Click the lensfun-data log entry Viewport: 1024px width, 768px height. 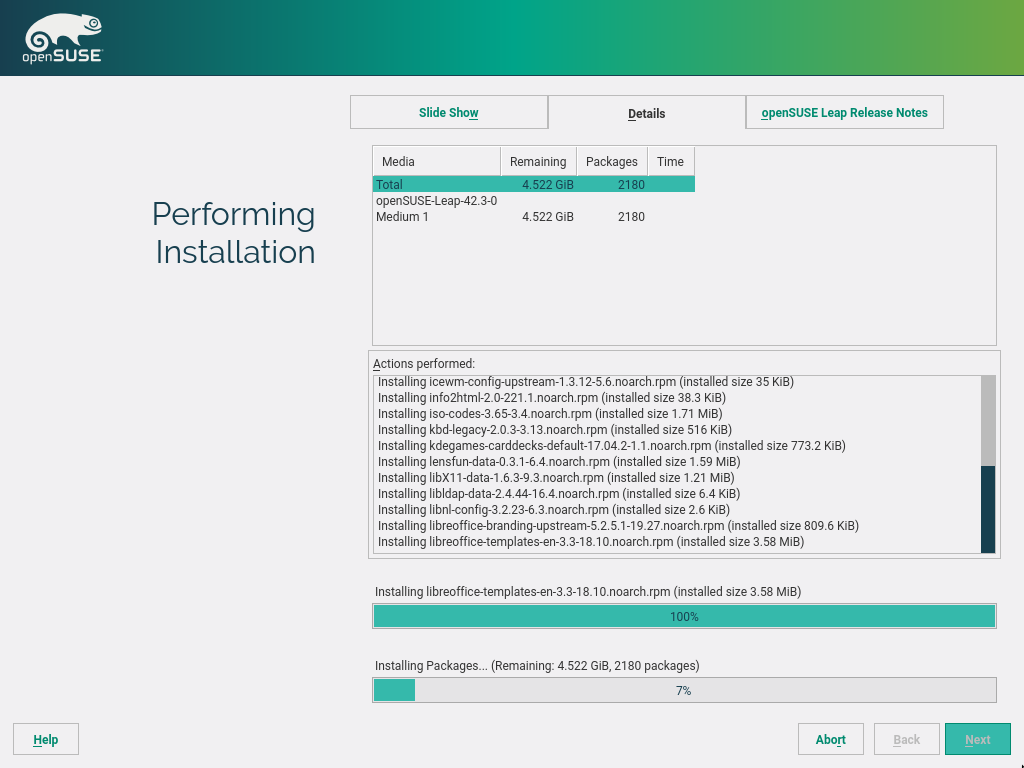559,461
